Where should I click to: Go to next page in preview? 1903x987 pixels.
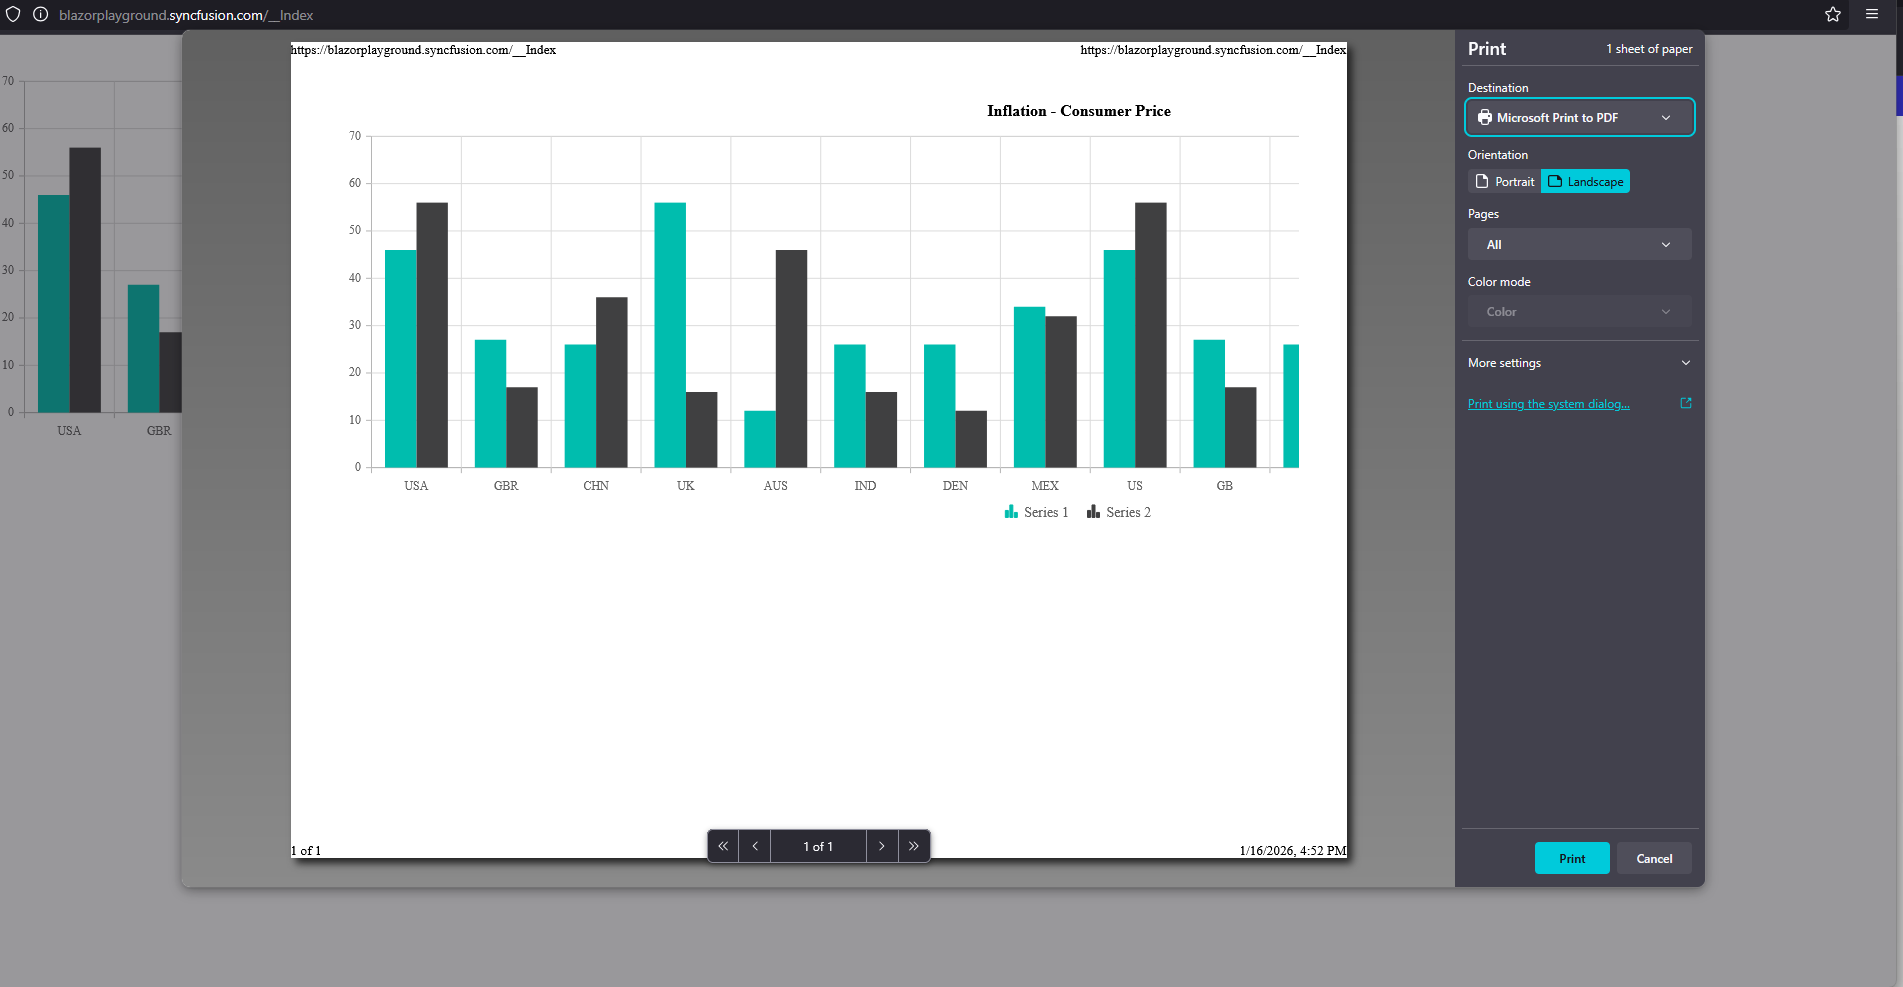[881, 846]
